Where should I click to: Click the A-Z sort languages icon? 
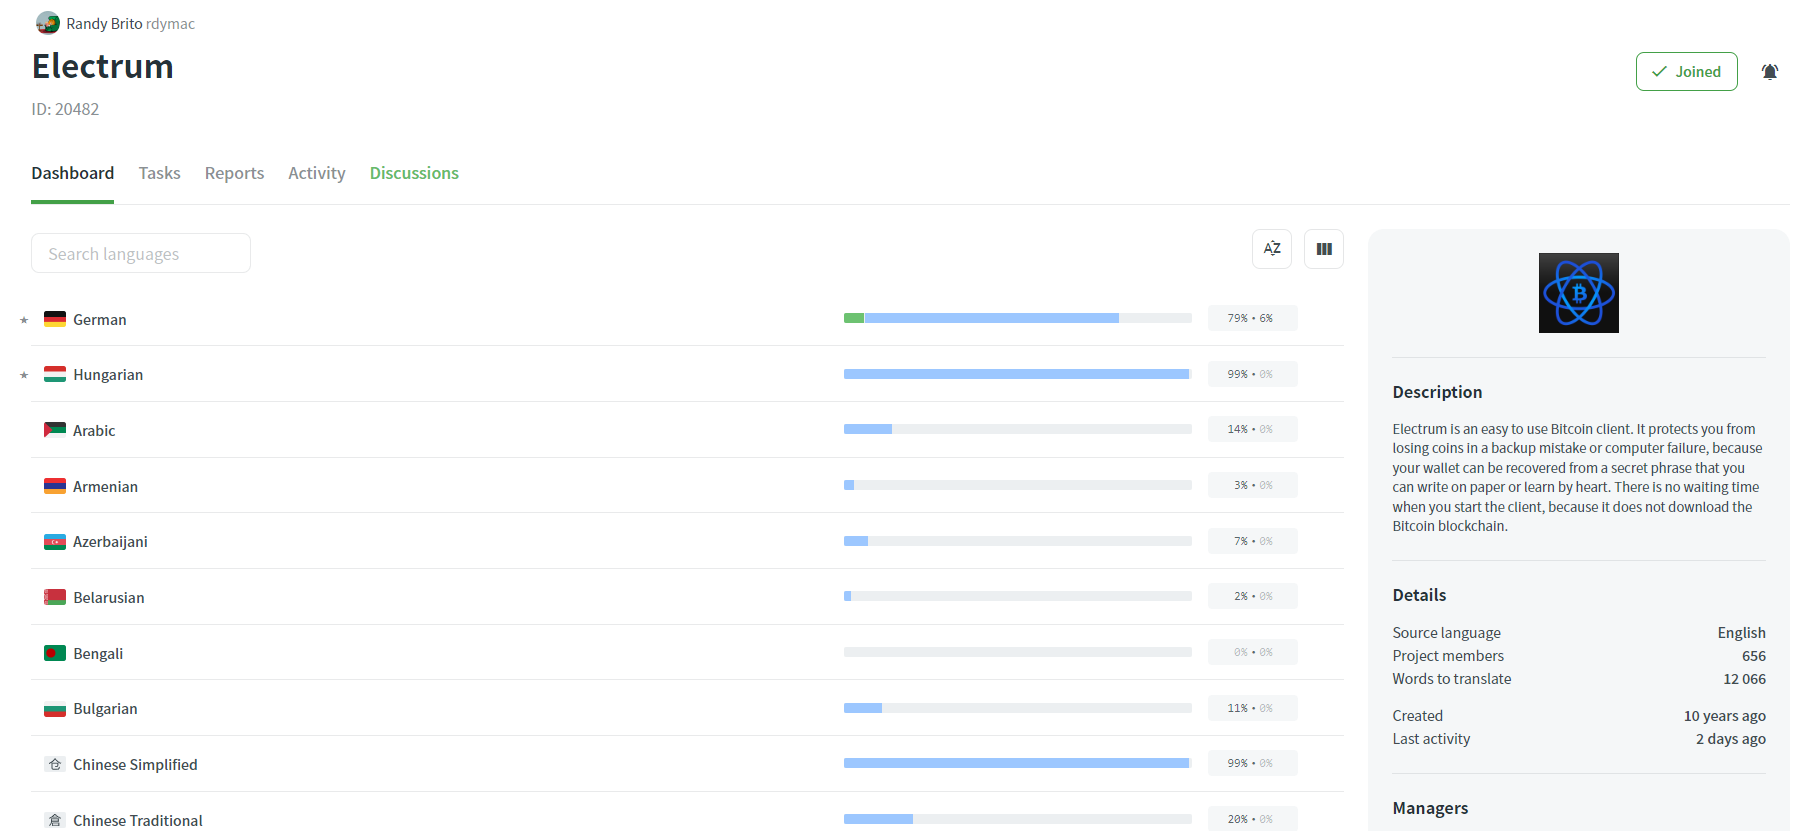click(1271, 249)
